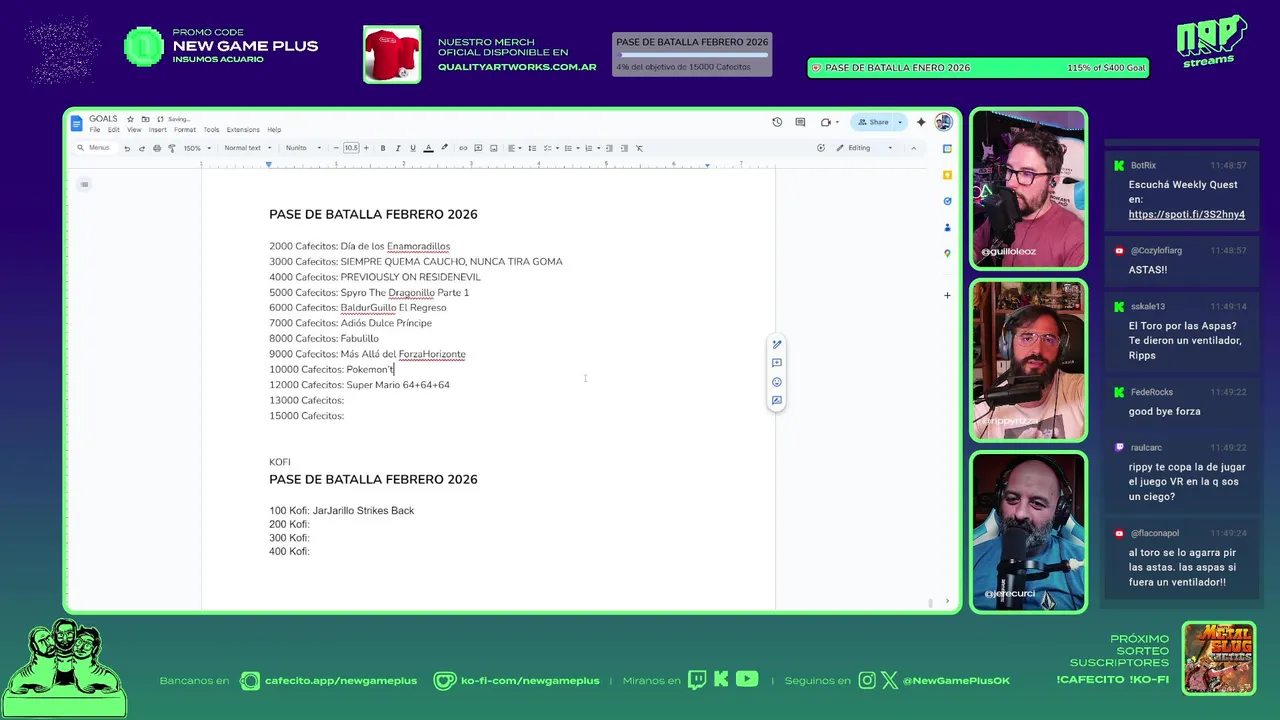
Task: Open the Nunito font dropdown
Action: point(303,148)
